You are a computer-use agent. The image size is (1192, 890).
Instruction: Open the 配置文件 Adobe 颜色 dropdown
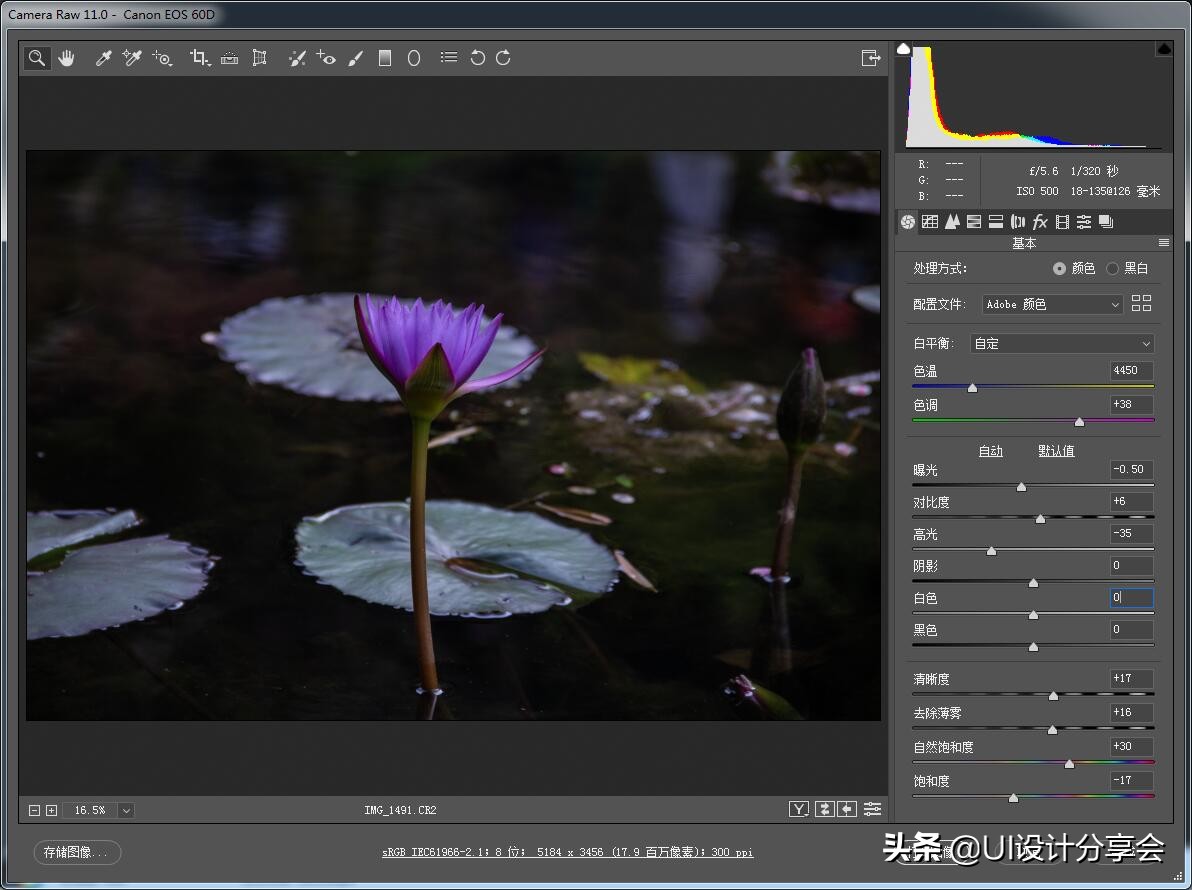1052,304
